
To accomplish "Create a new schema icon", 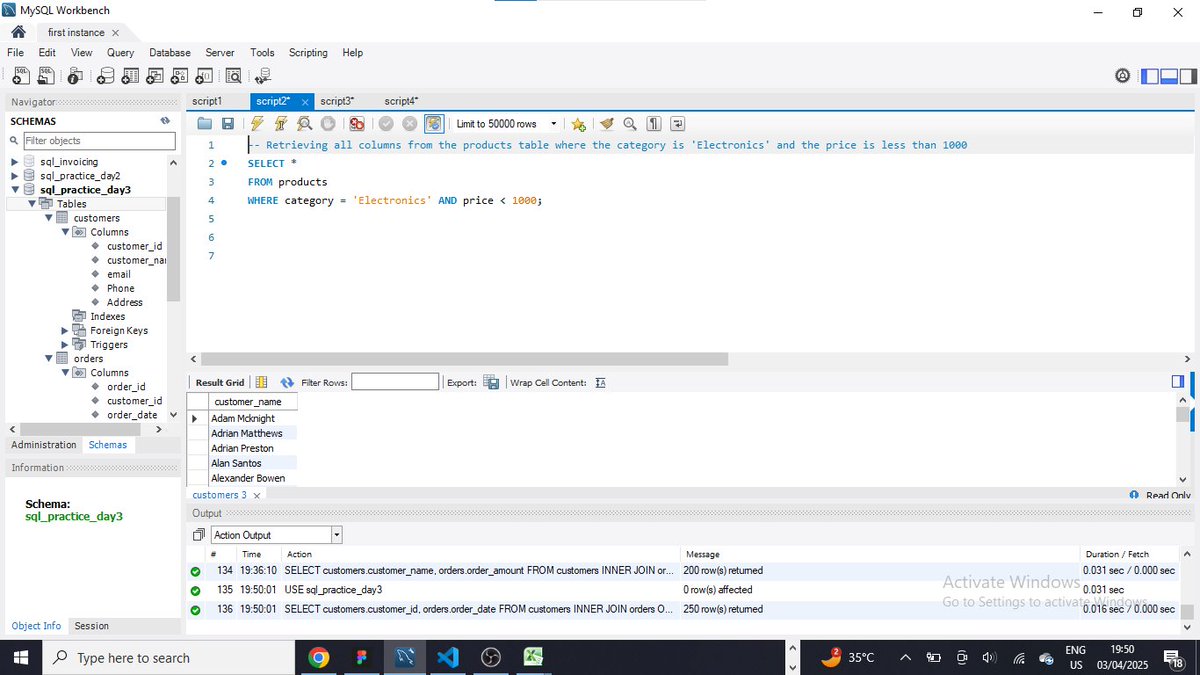I will (x=105, y=75).
